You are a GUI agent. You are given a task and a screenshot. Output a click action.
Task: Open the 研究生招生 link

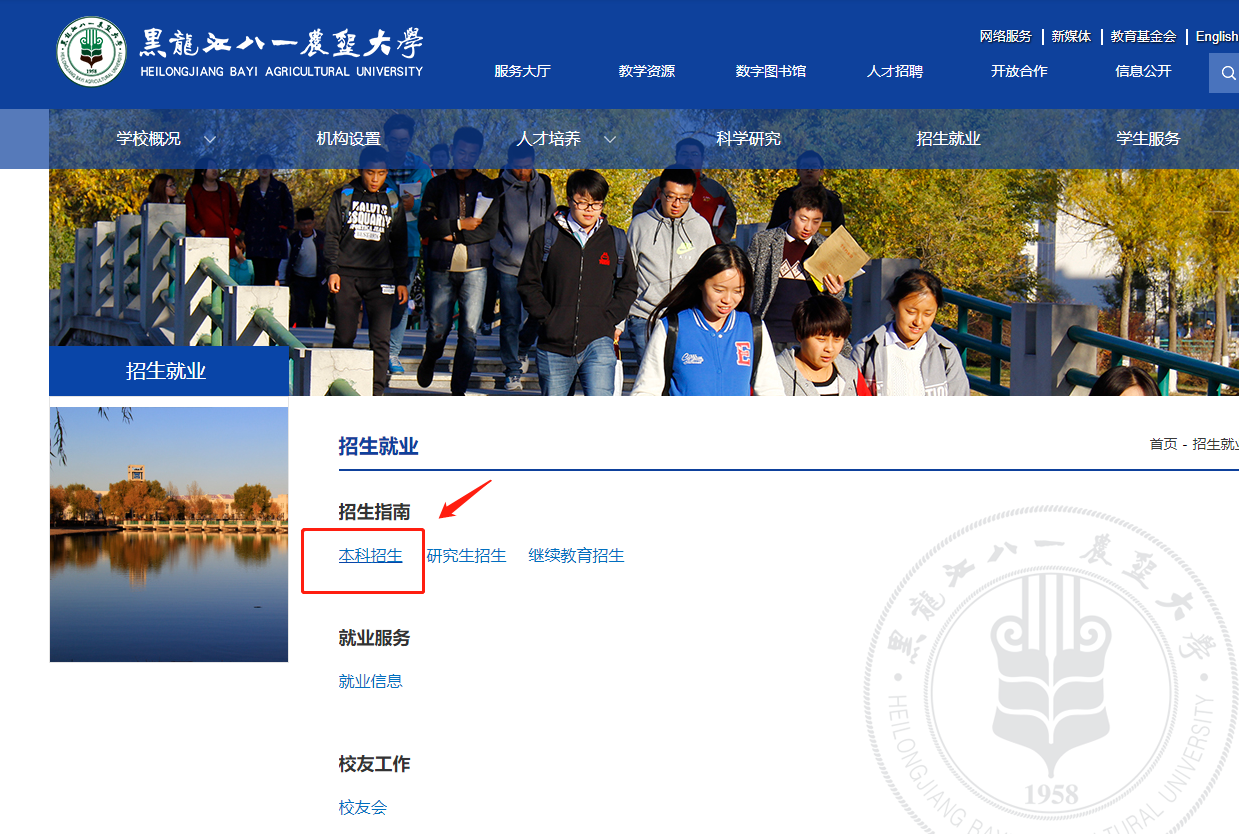click(x=466, y=555)
